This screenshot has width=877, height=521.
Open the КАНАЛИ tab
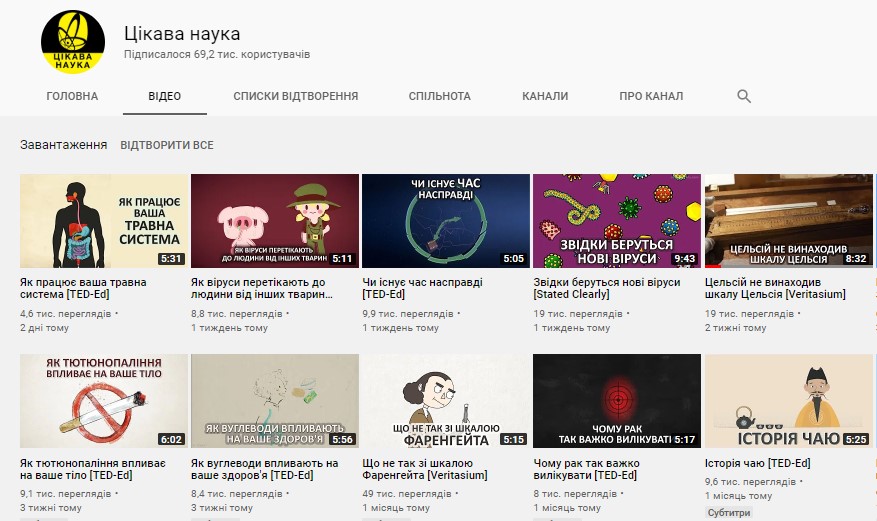tap(544, 96)
